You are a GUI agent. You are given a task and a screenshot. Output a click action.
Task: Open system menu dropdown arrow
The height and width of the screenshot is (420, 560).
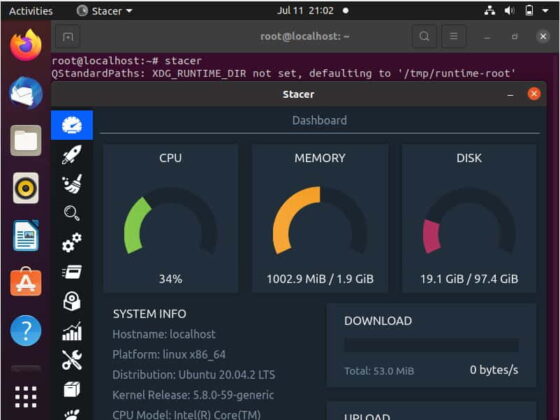[x=545, y=11]
